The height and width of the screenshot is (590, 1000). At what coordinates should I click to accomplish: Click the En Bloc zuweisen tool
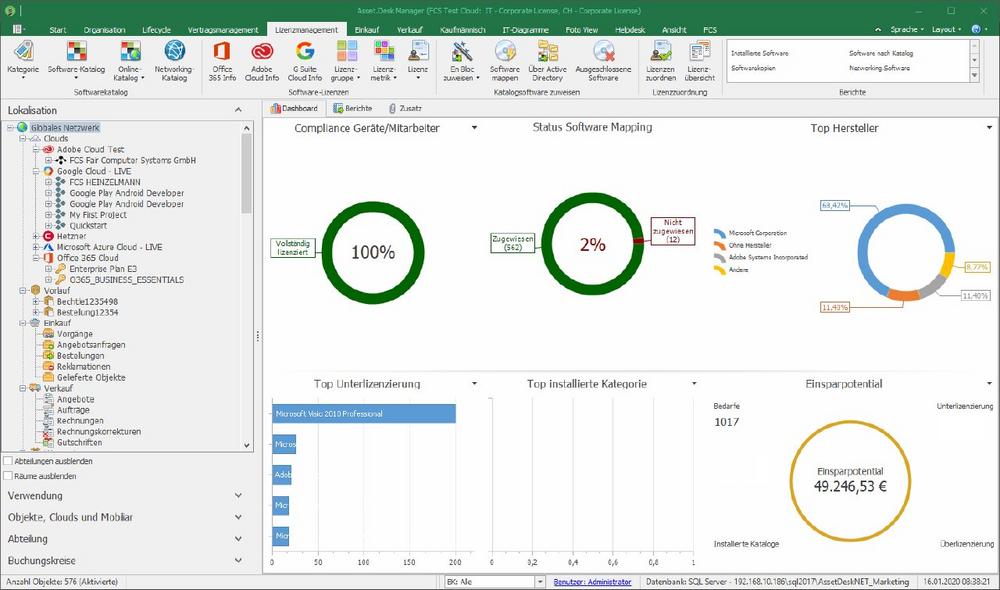tap(462, 60)
